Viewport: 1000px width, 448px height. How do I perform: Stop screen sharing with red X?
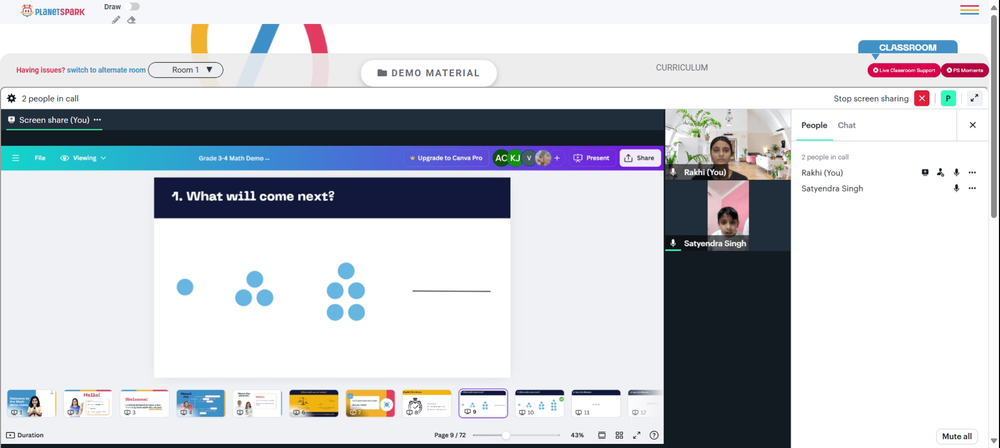coord(922,98)
